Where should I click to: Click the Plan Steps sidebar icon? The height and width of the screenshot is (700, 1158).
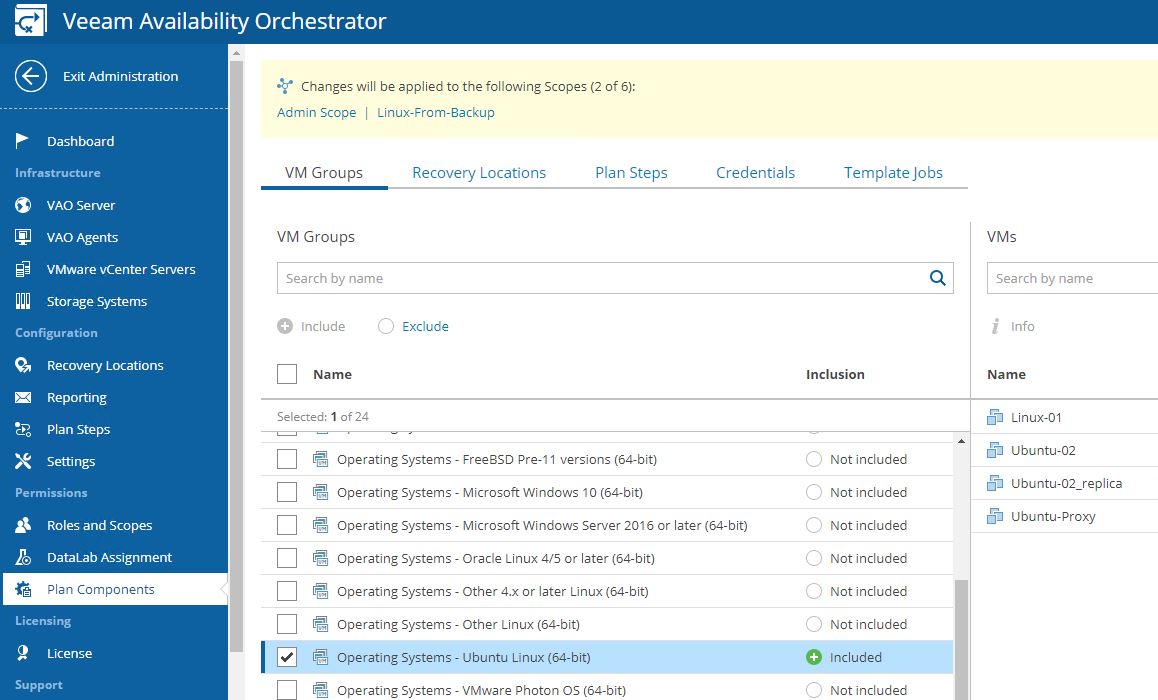[x=23, y=429]
